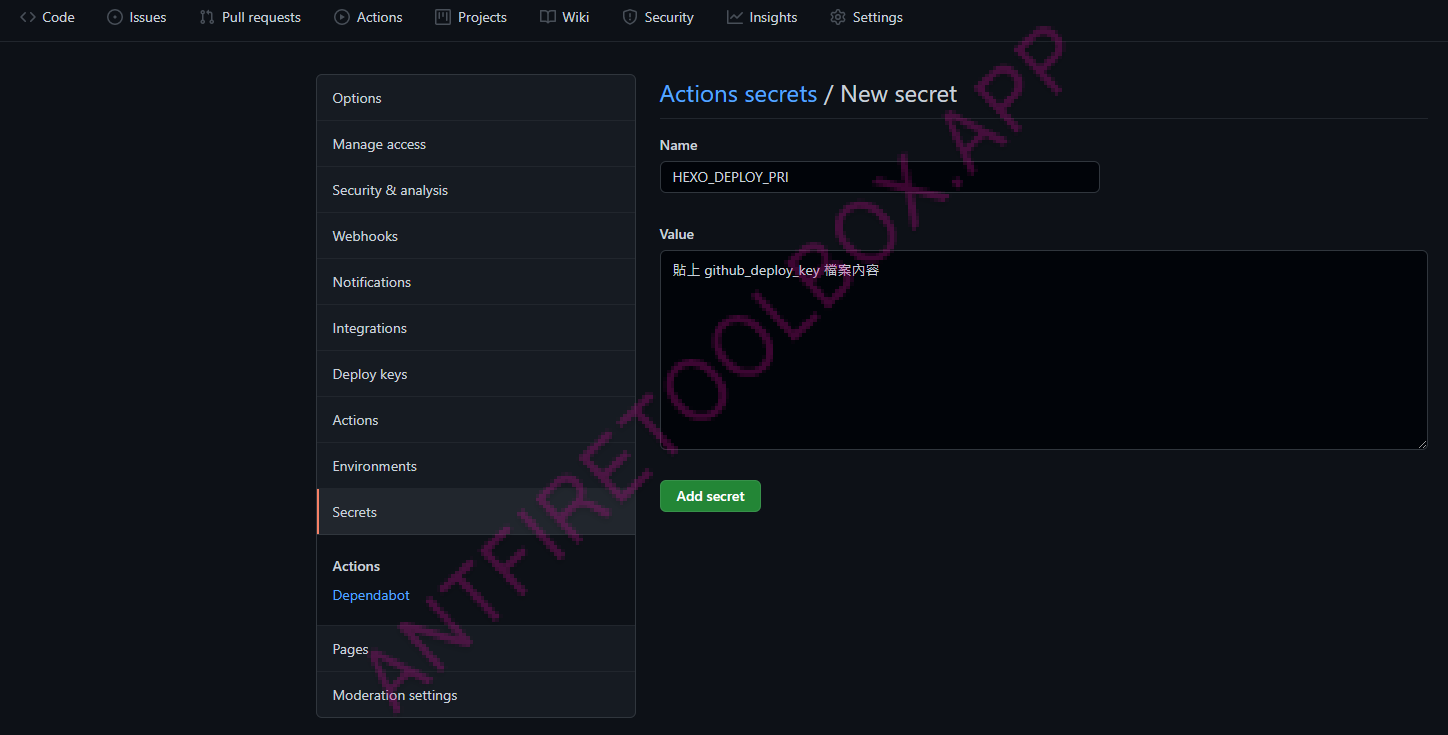The height and width of the screenshot is (735, 1448).
Task: Select Actions under the Secrets submenu
Action: (356, 566)
